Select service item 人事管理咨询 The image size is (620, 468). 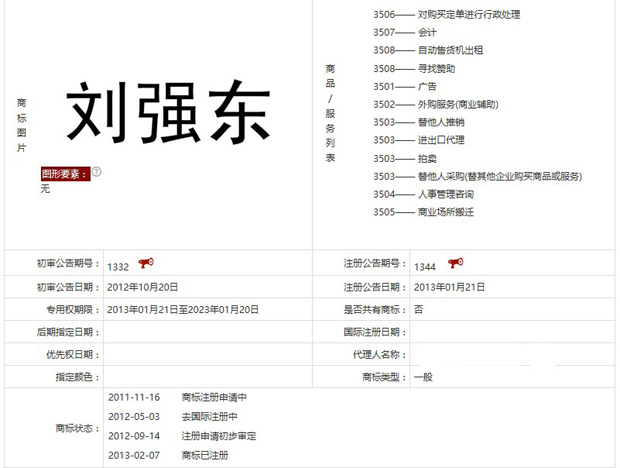423,194
